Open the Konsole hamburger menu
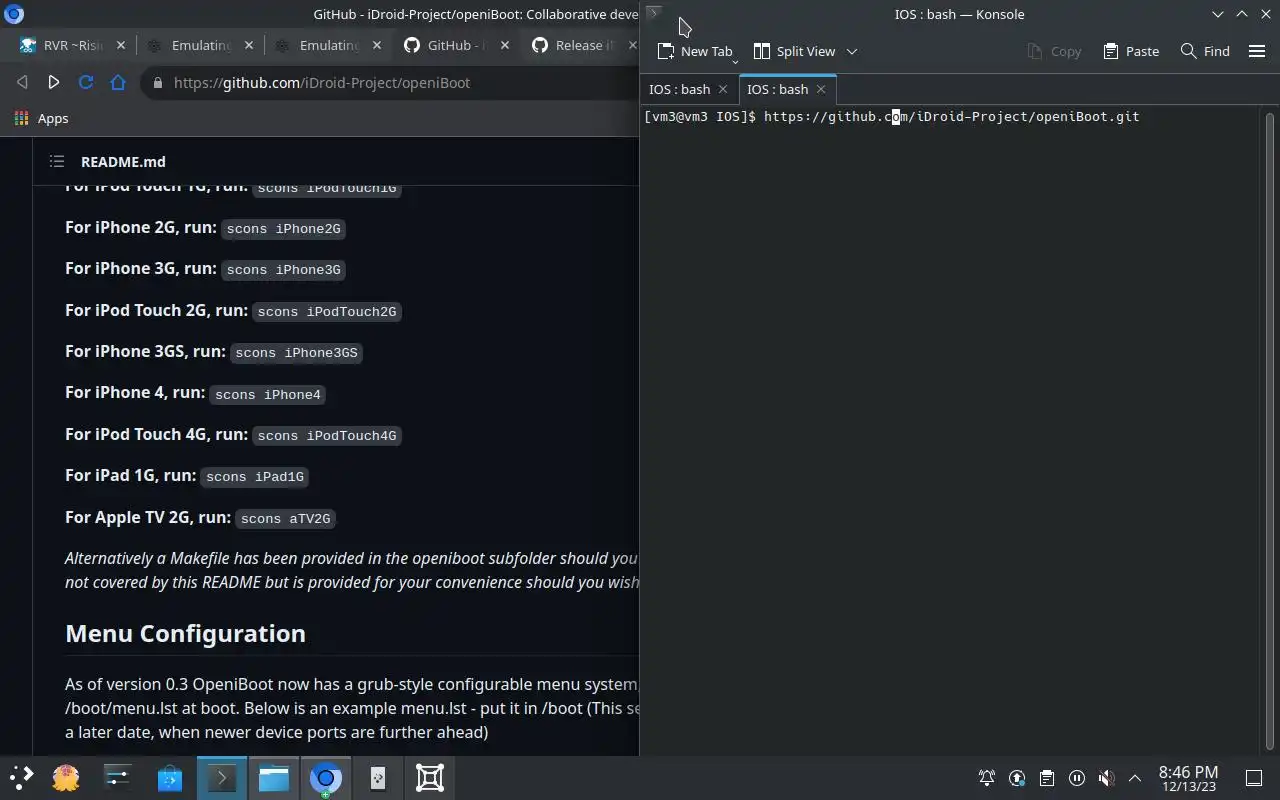Image resolution: width=1280 pixels, height=800 pixels. pos(1257,51)
